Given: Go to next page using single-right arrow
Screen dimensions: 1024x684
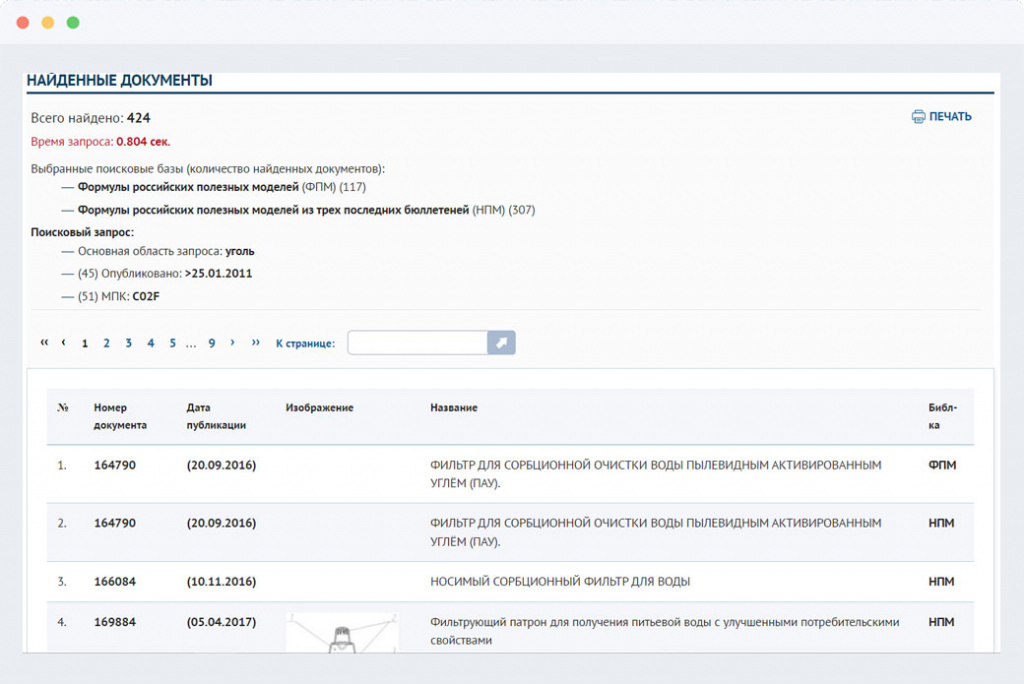Looking at the screenshot, I should pos(233,343).
